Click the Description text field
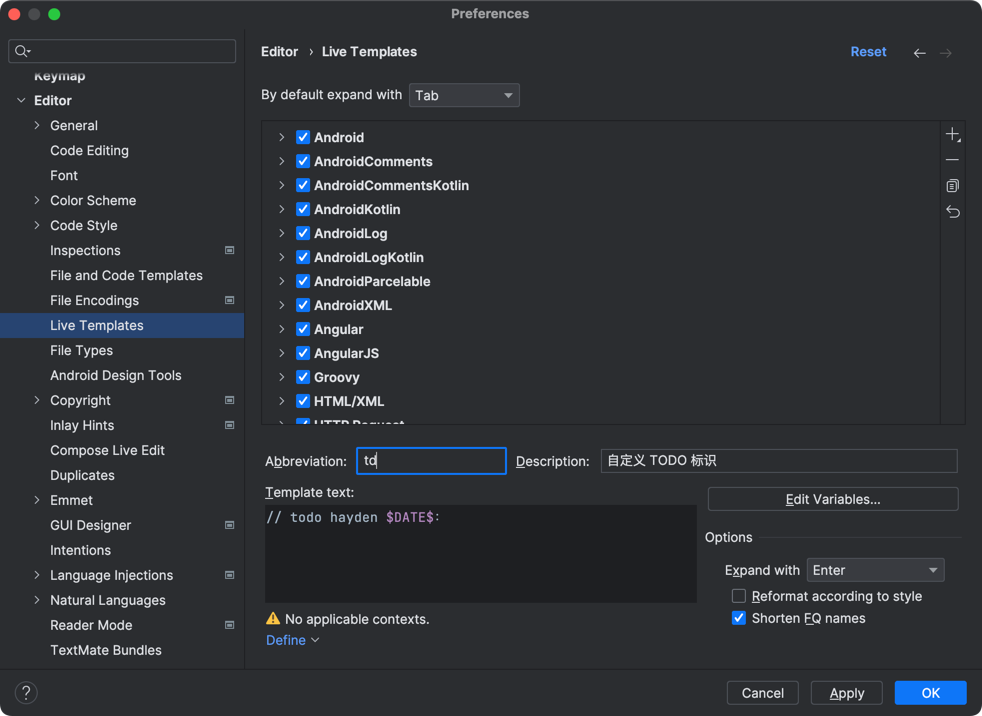 tap(778, 461)
